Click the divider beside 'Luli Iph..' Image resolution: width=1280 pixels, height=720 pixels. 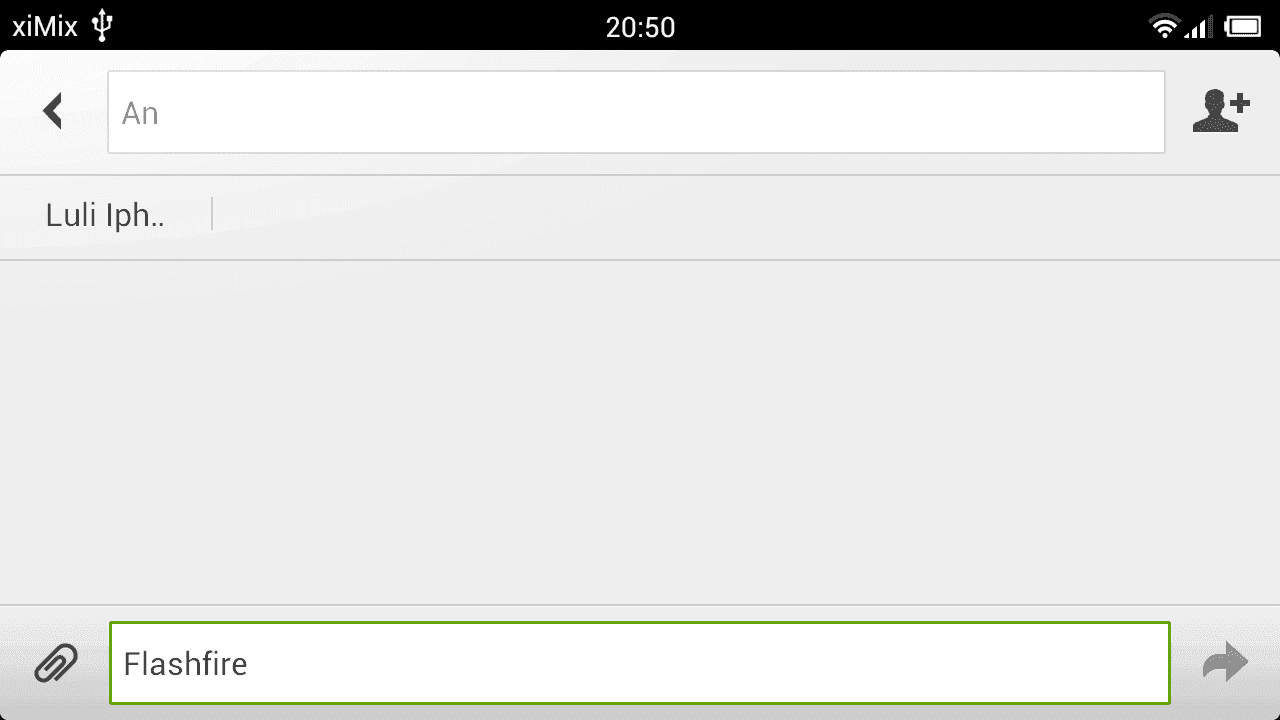[x=212, y=214]
